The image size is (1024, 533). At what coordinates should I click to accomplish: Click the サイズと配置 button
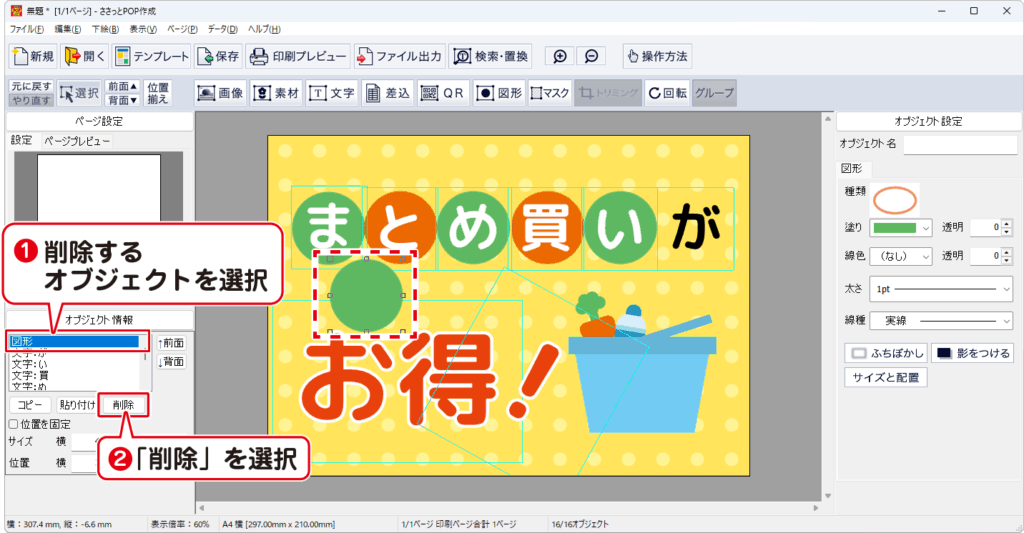click(x=888, y=378)
